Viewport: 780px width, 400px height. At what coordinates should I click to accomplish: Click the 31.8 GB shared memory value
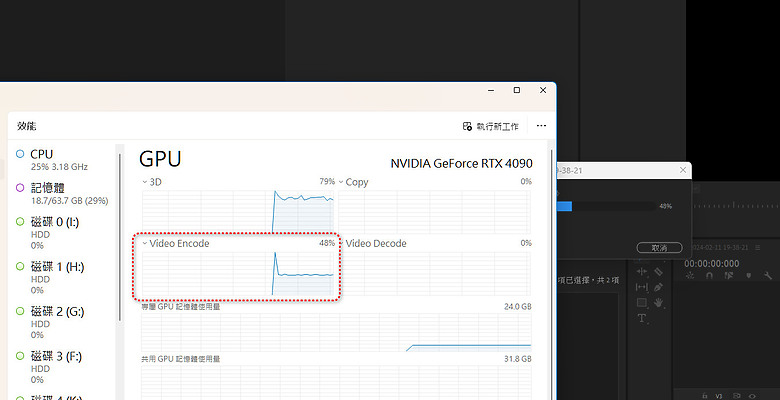click(x=517, y=359)
